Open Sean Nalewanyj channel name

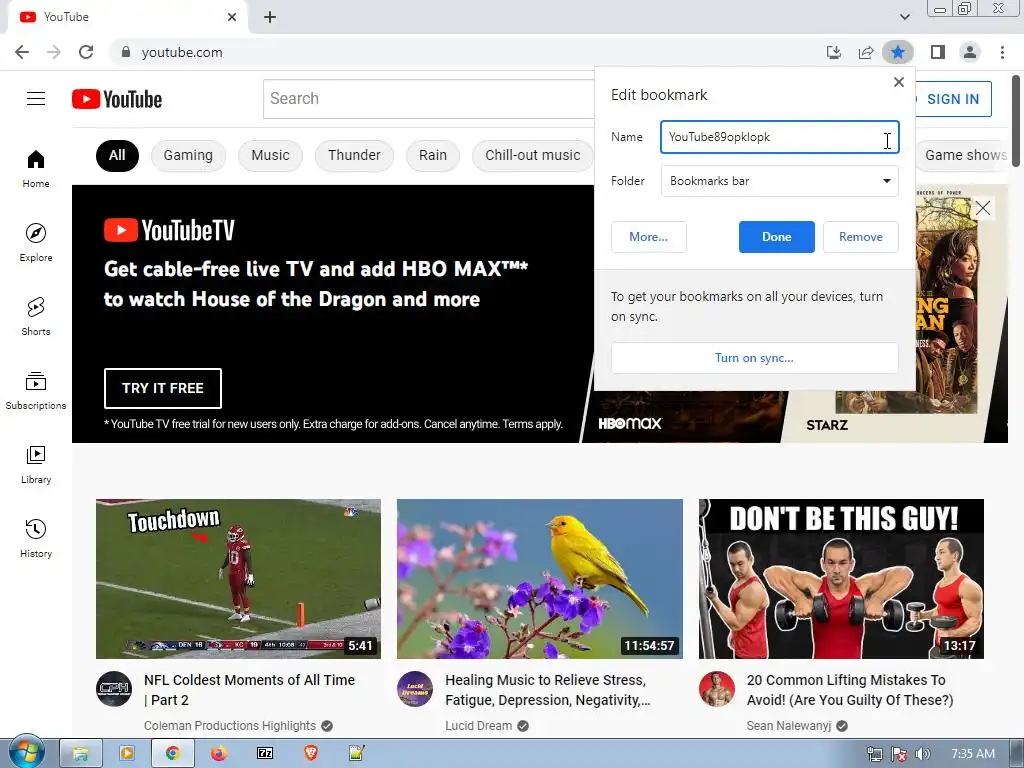click(788, 726)
